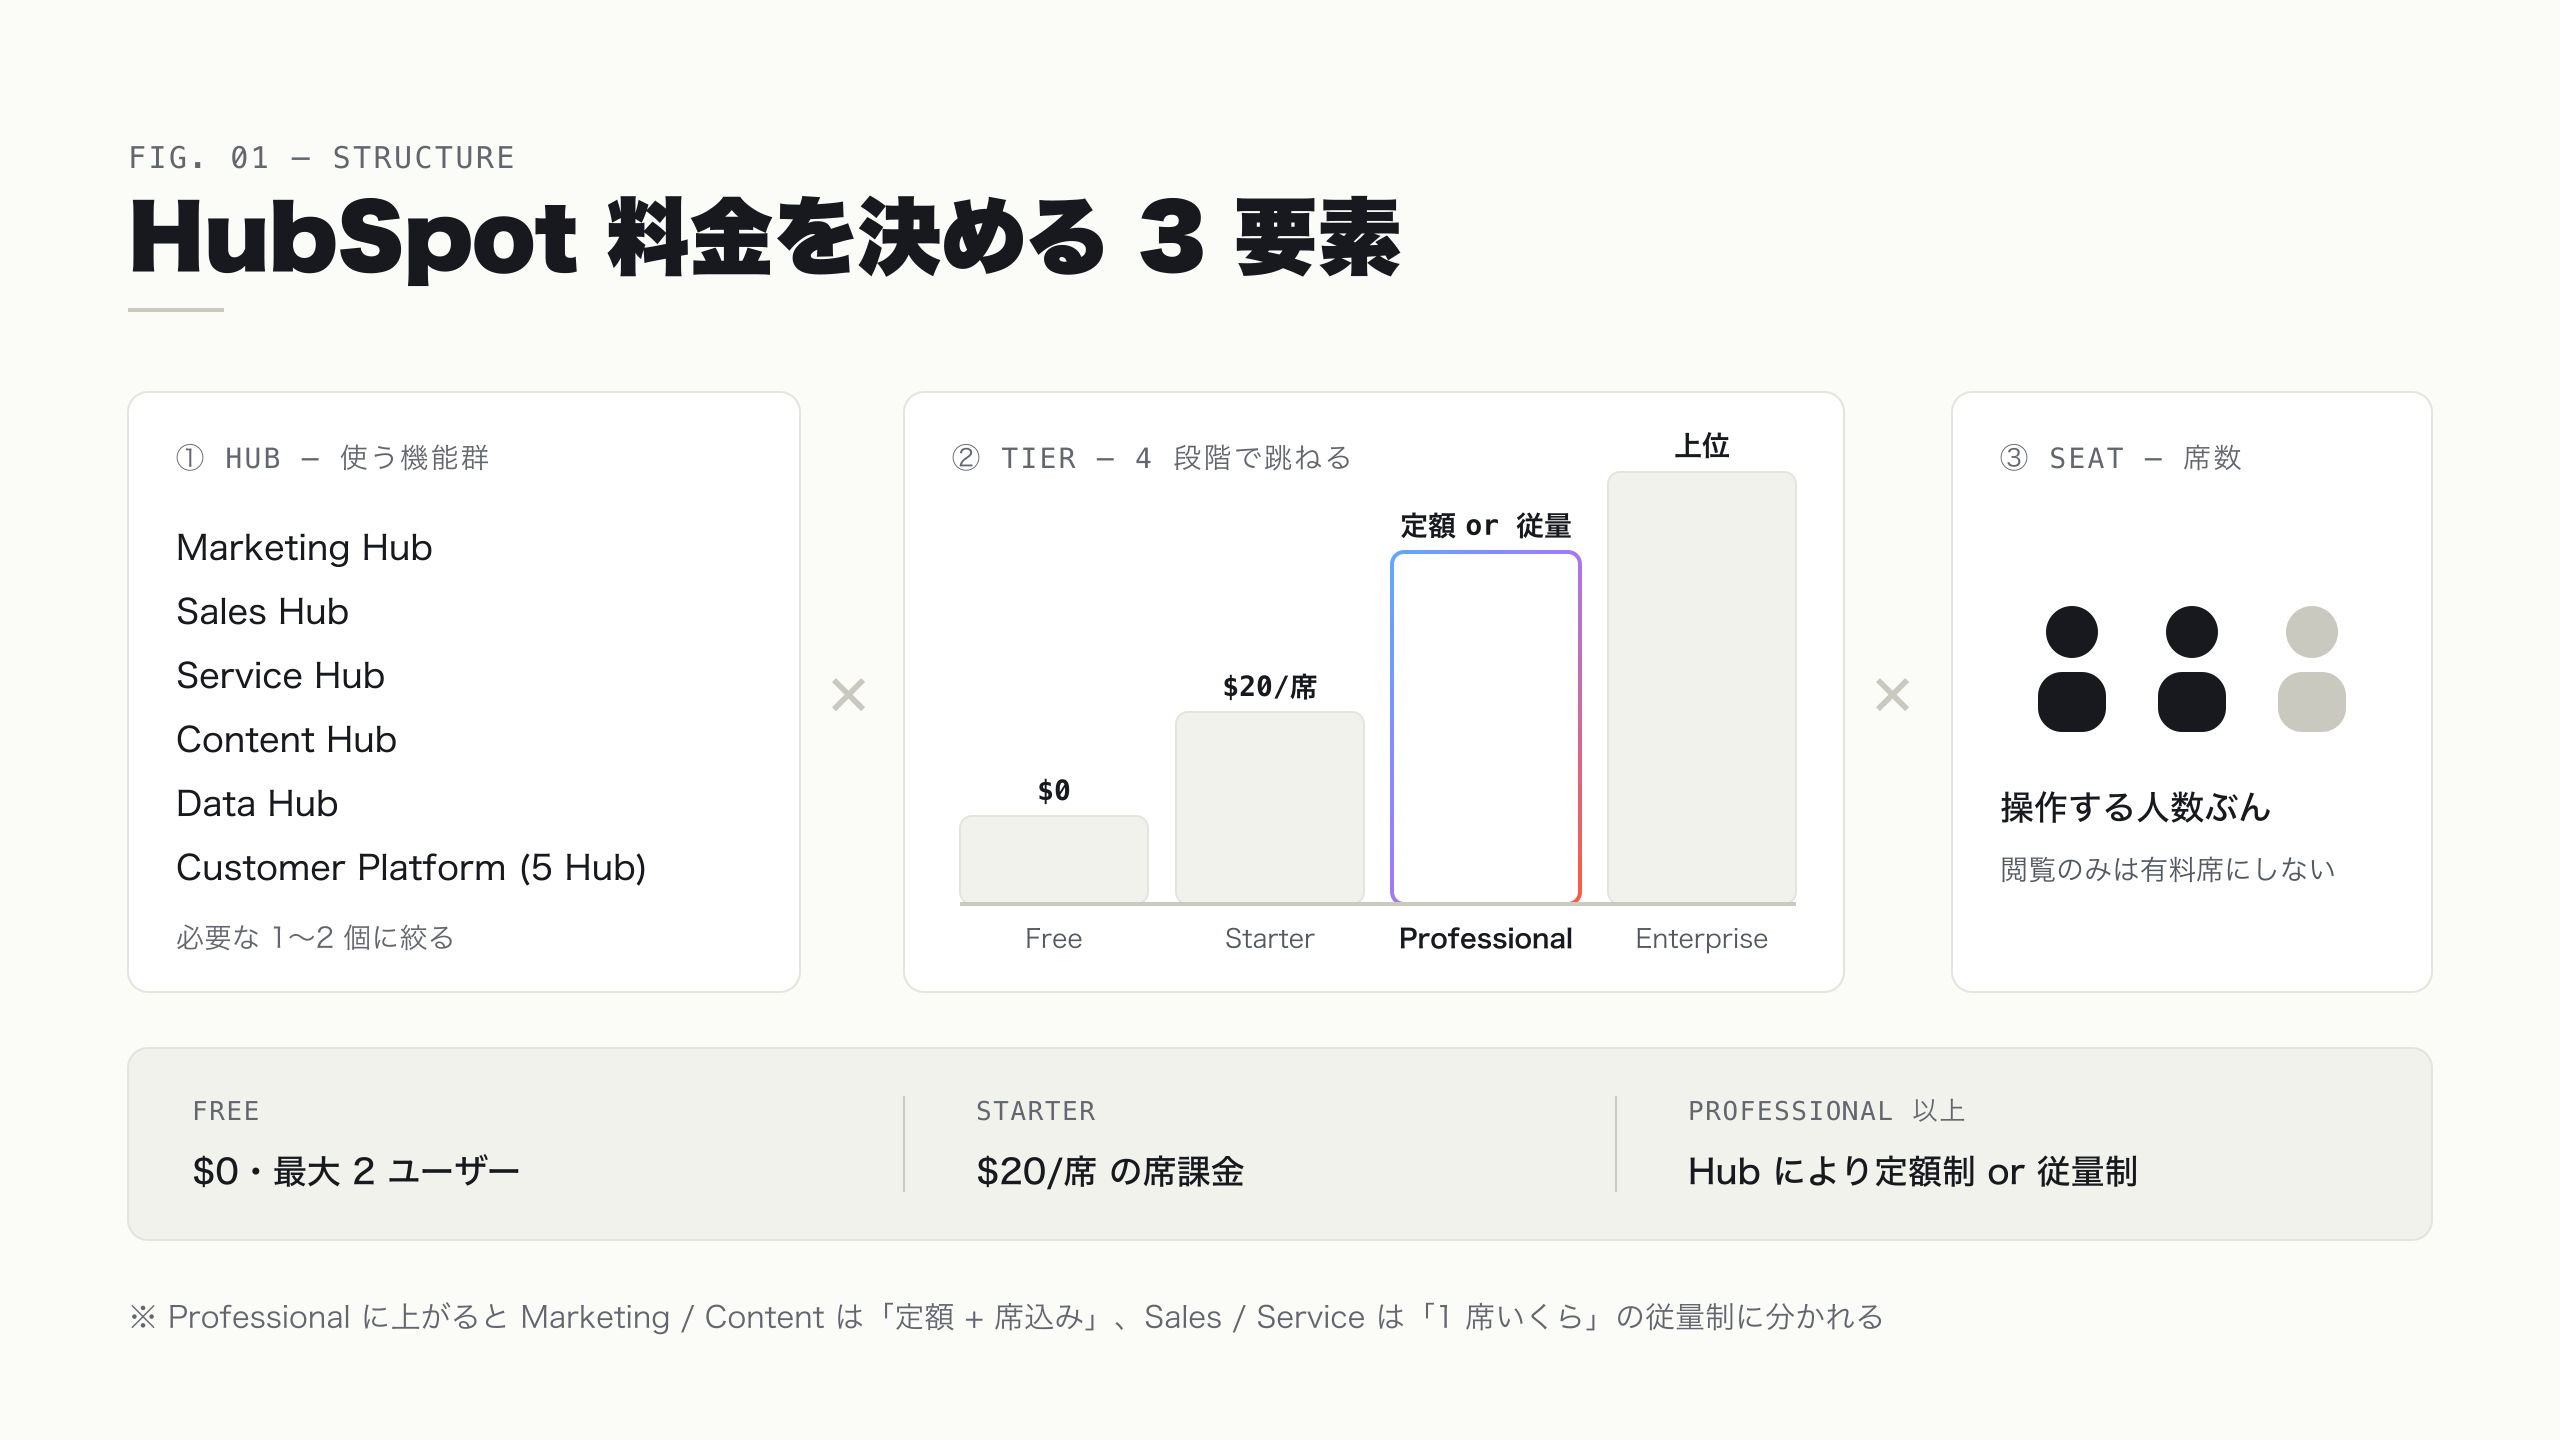
Task: Click the 'FIG. 01 — STRUCTURE' caption
Action: [322, 158]
